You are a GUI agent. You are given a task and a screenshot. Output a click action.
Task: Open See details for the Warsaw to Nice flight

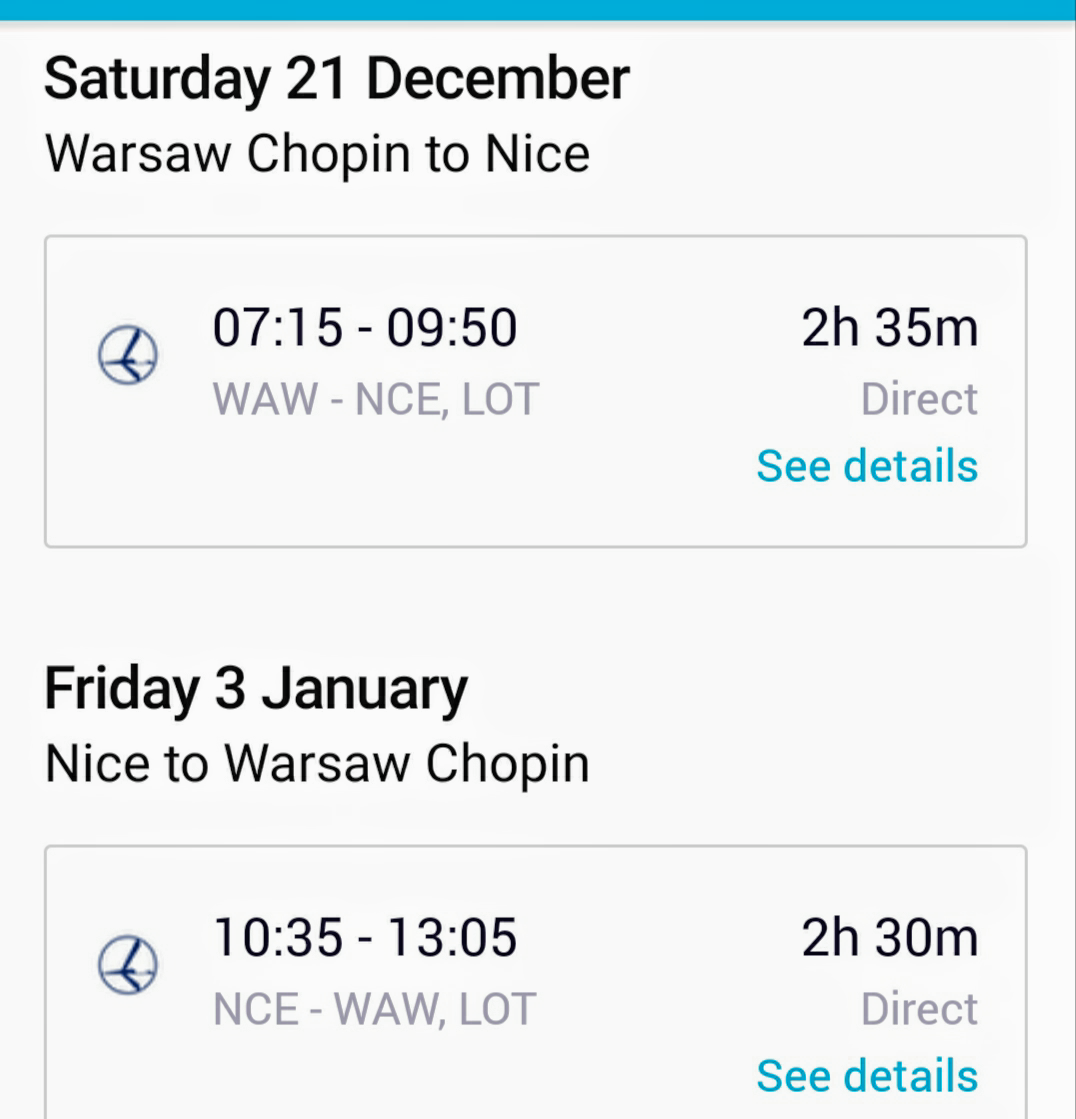point(867,466)
